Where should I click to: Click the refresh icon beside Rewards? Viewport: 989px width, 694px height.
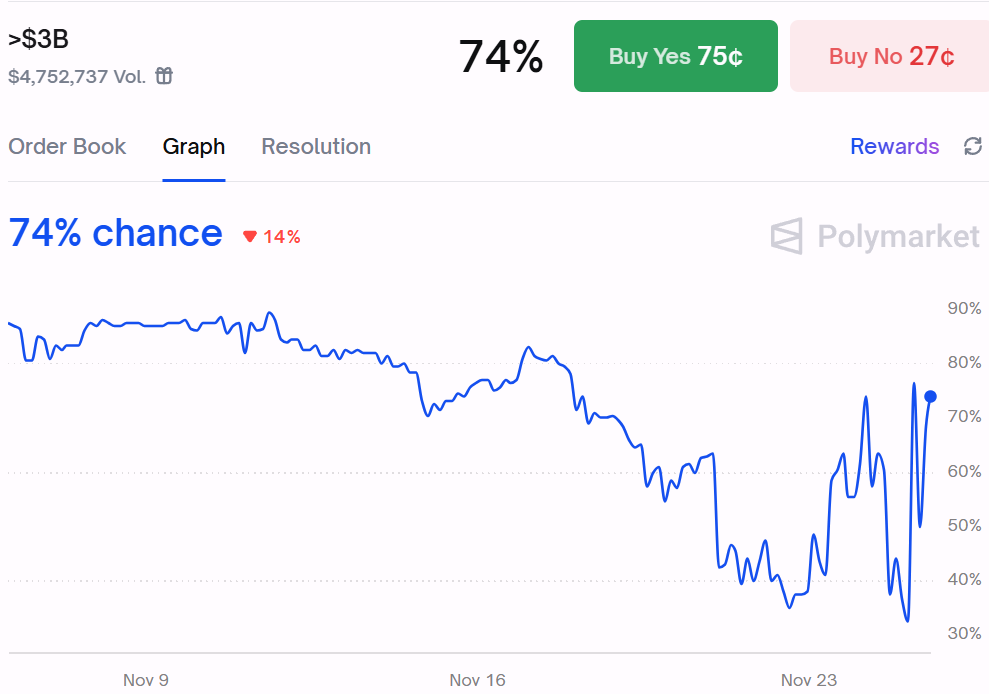tap(972, 146)
